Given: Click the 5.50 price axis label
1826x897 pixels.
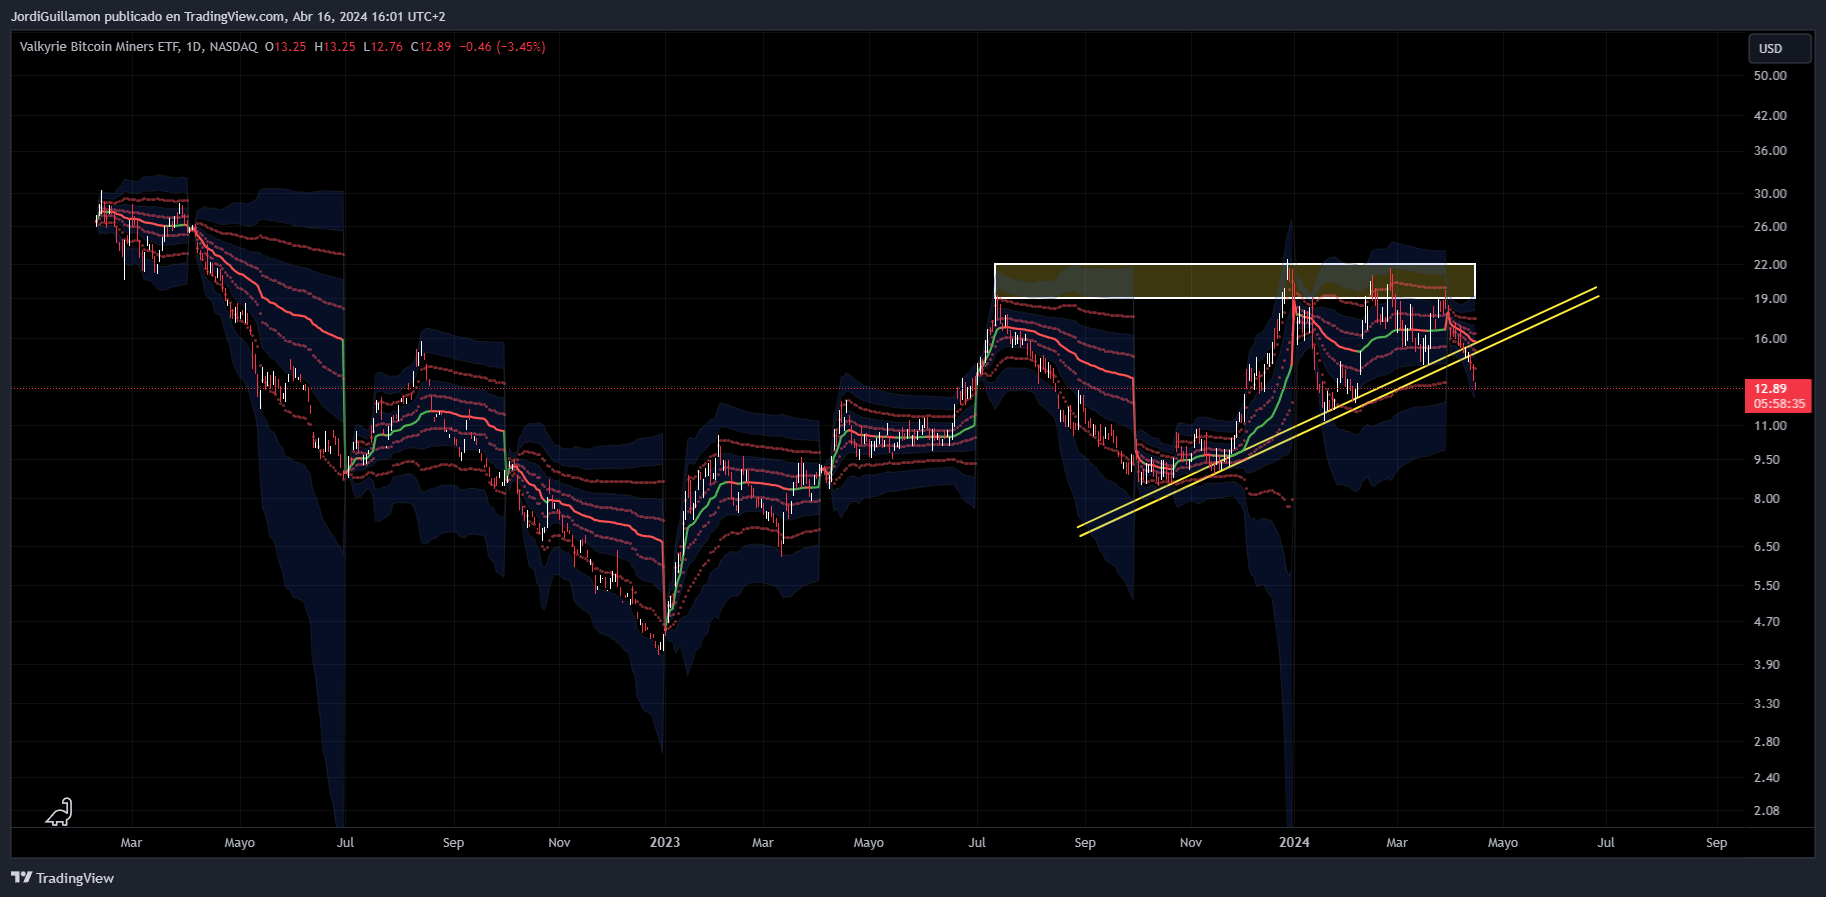Looking at the screenshot, I should pos(1767,586).
